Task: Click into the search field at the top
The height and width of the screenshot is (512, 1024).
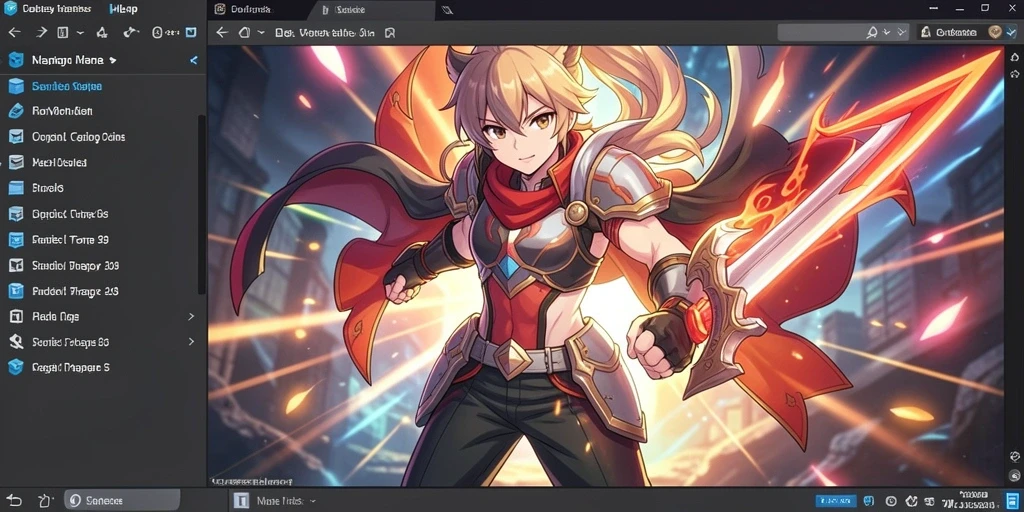Action: coord(822,32)
